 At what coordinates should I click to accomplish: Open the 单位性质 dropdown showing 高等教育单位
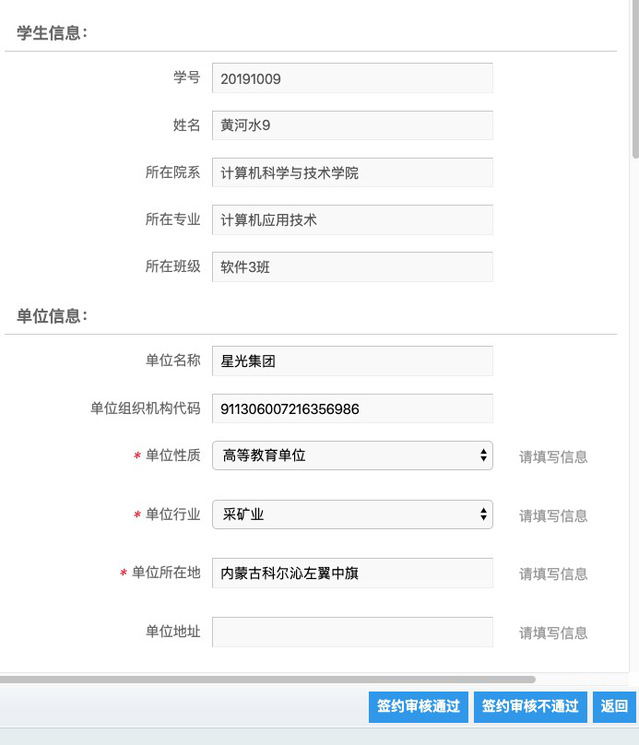point(352,455)
